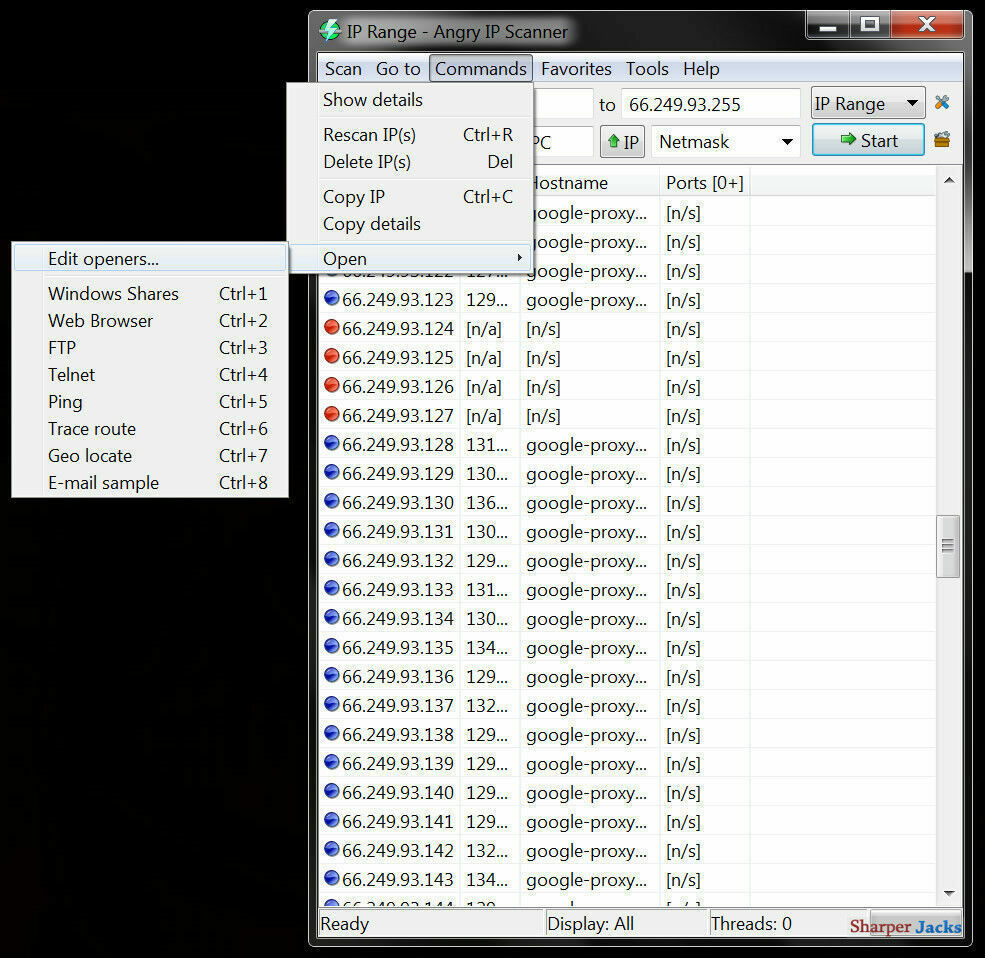
Task: Click the Ports [0+] column header
Action: point(704,183)
